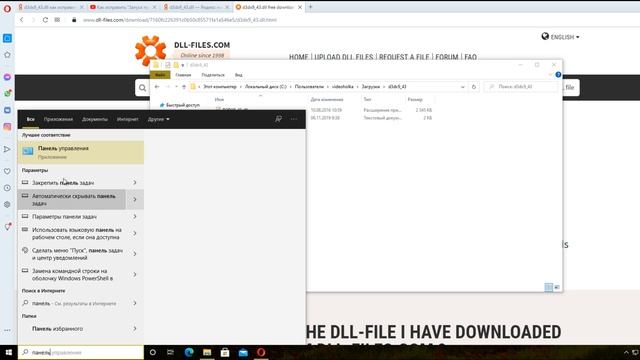Click the taskbar search input box

click(81, 352)
